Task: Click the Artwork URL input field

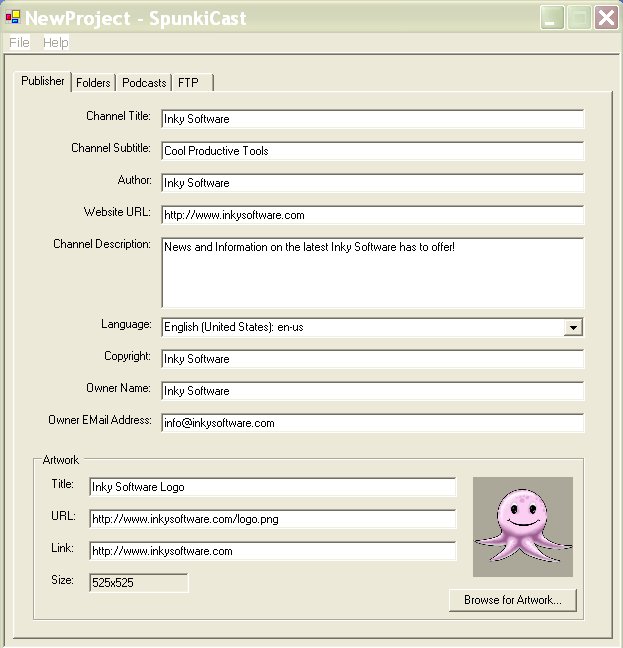Action: [273, 519]
